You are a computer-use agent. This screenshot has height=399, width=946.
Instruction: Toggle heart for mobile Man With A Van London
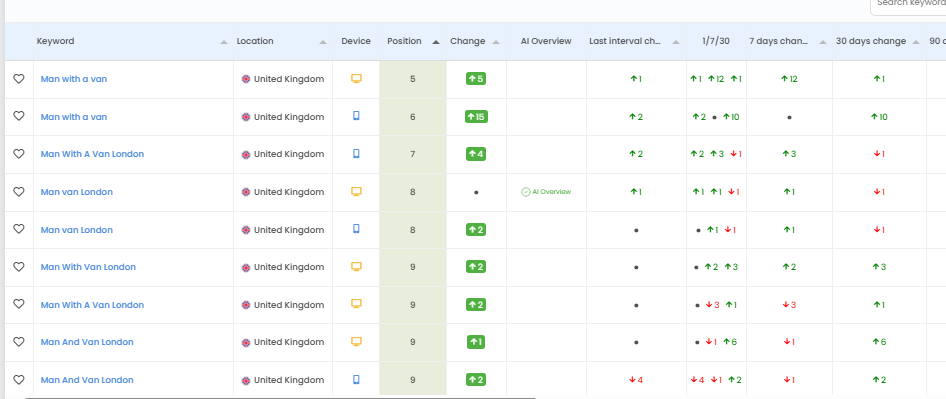click(19, 154)
